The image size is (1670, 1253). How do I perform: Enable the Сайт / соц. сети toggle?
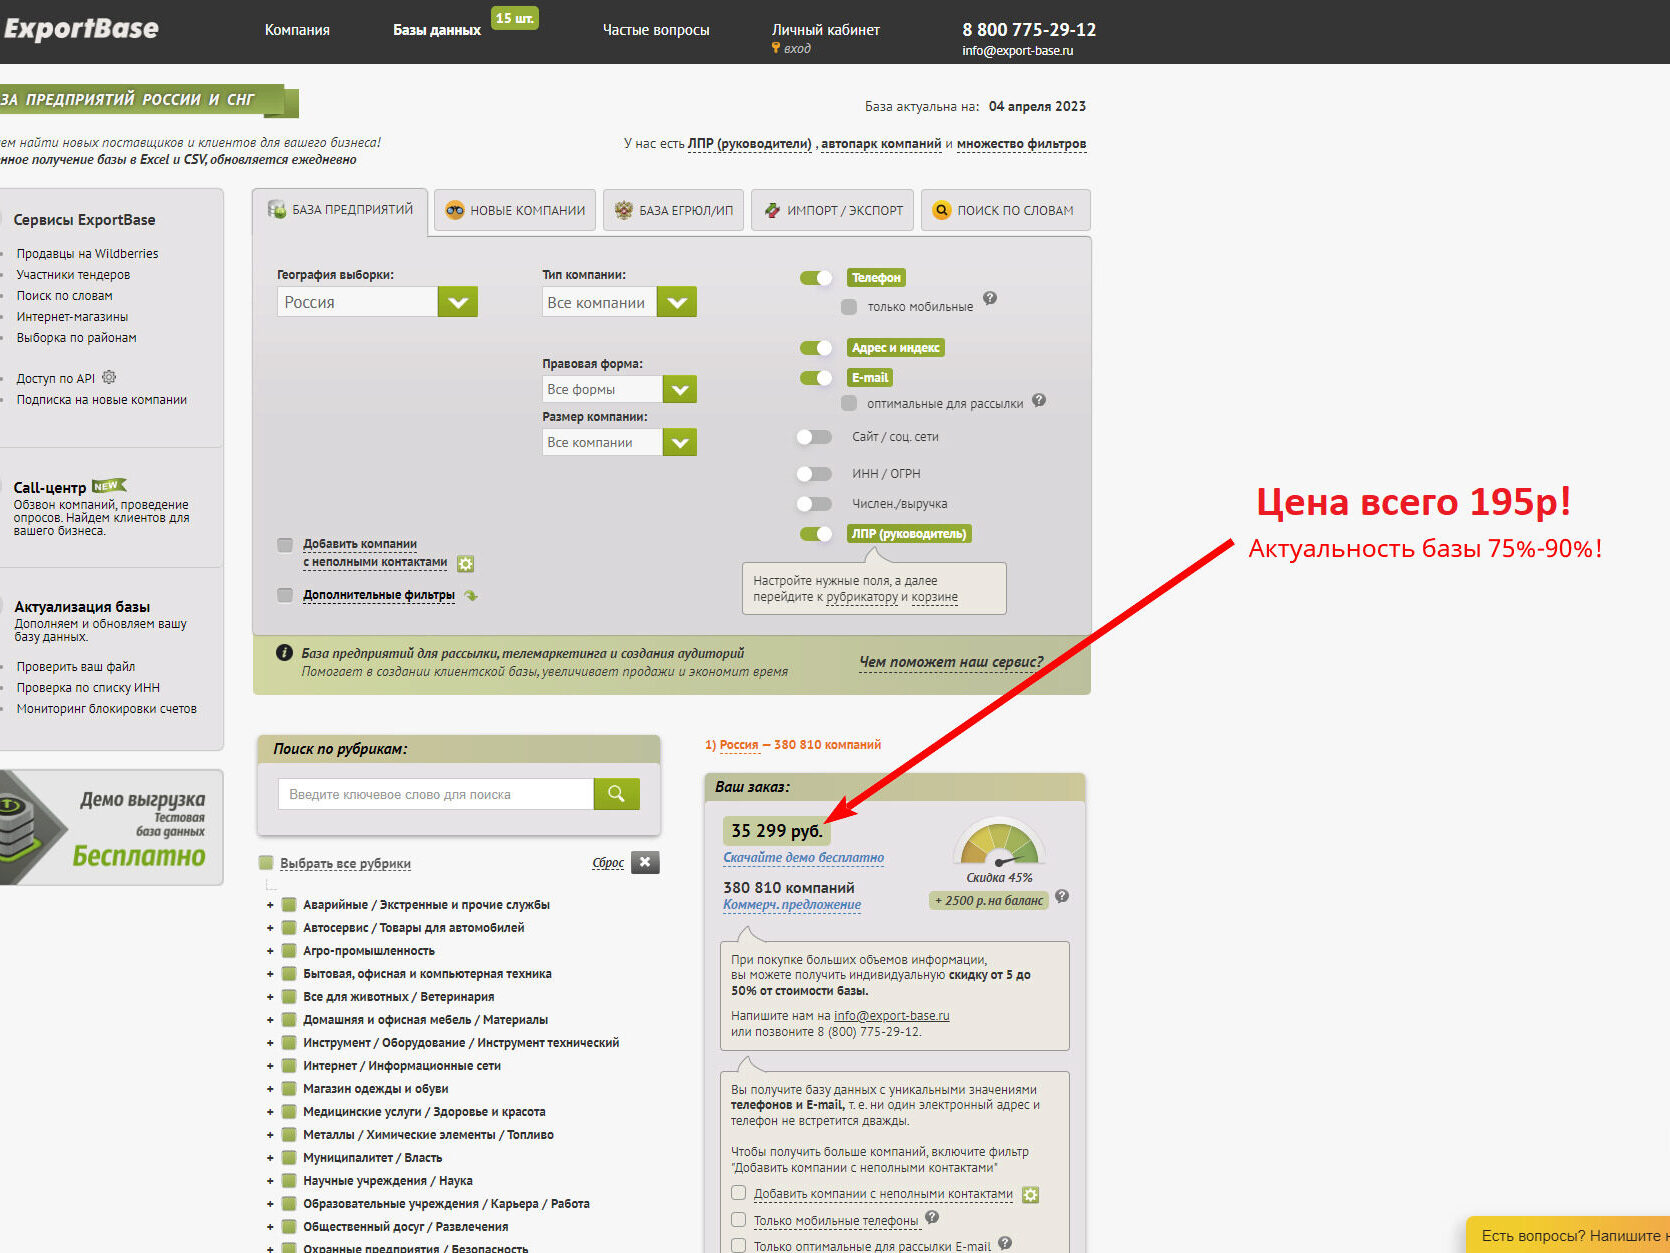814,437
